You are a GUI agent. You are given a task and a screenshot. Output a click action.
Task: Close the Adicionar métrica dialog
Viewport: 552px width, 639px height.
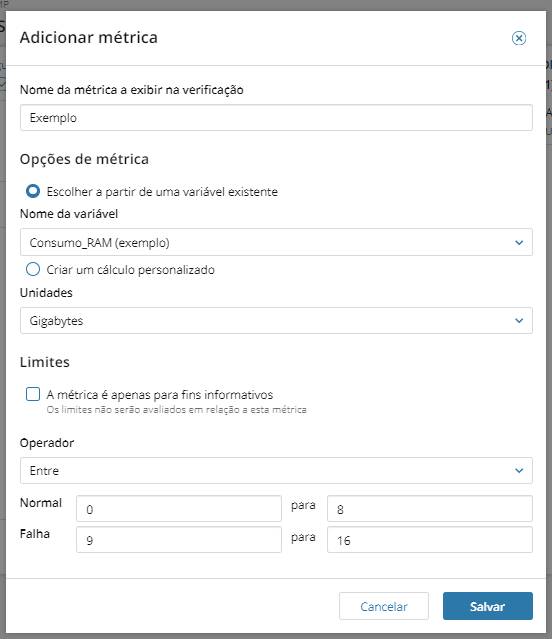519,38
